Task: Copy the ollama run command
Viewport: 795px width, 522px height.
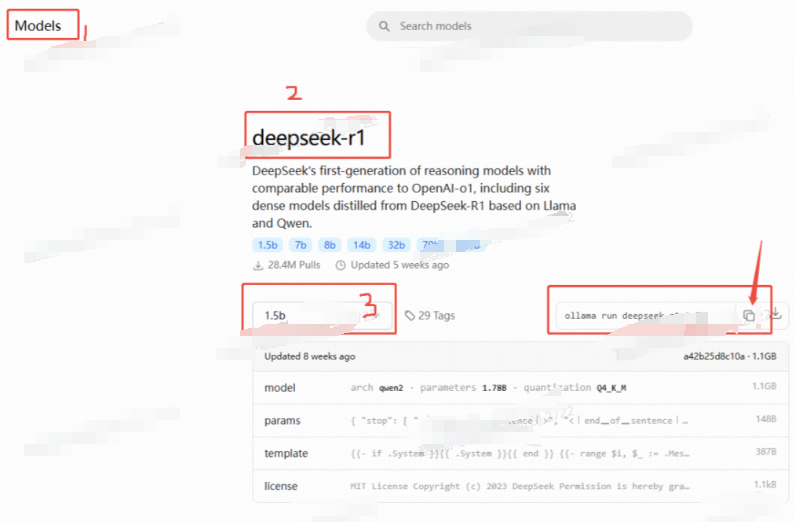Action: 749,315
